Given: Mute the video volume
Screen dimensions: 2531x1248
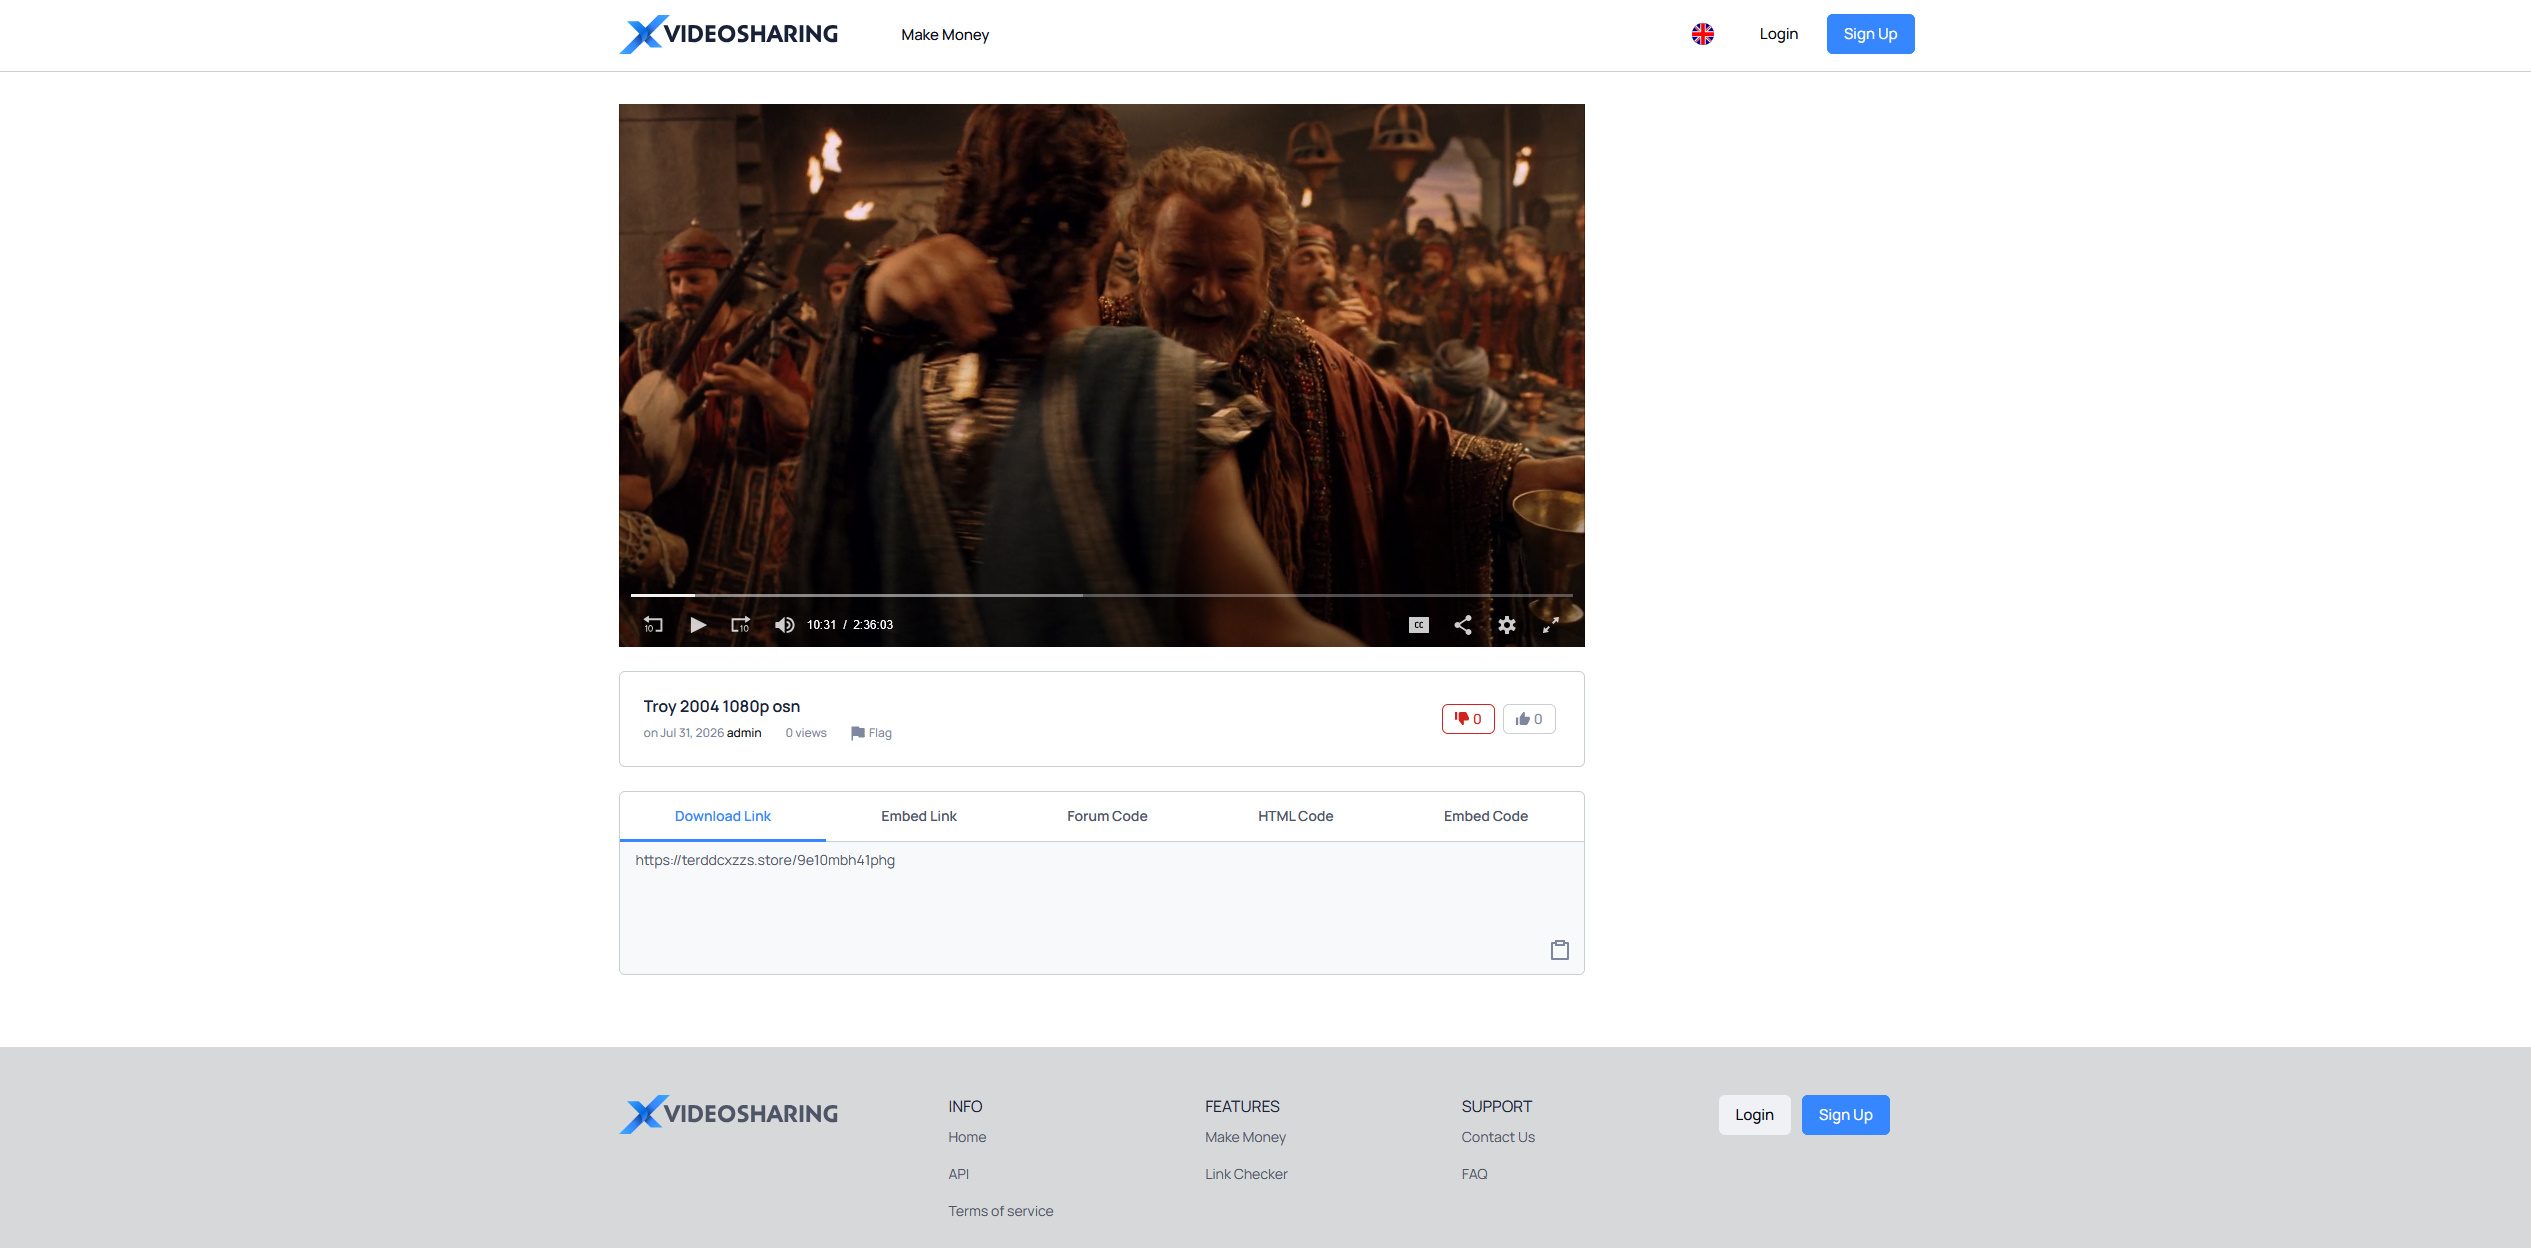Looking at the screenshot, I should point(785,625).
